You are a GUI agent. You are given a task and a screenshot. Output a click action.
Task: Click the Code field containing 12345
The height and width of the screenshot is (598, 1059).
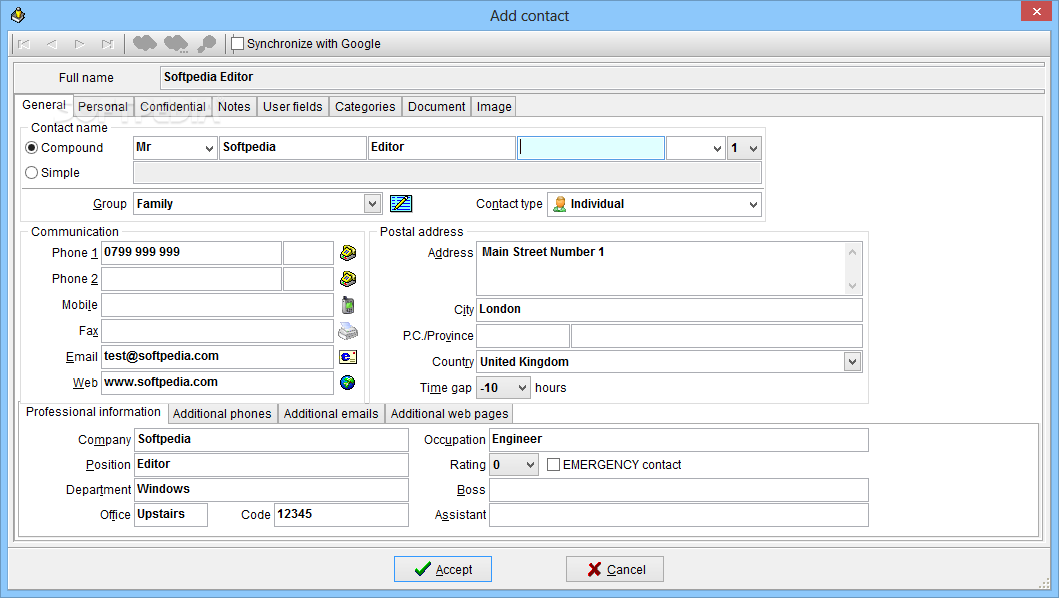(341, 515)
